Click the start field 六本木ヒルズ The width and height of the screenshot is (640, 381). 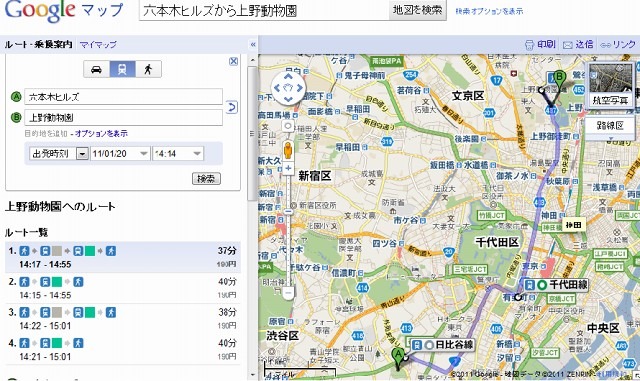[123, 97]
